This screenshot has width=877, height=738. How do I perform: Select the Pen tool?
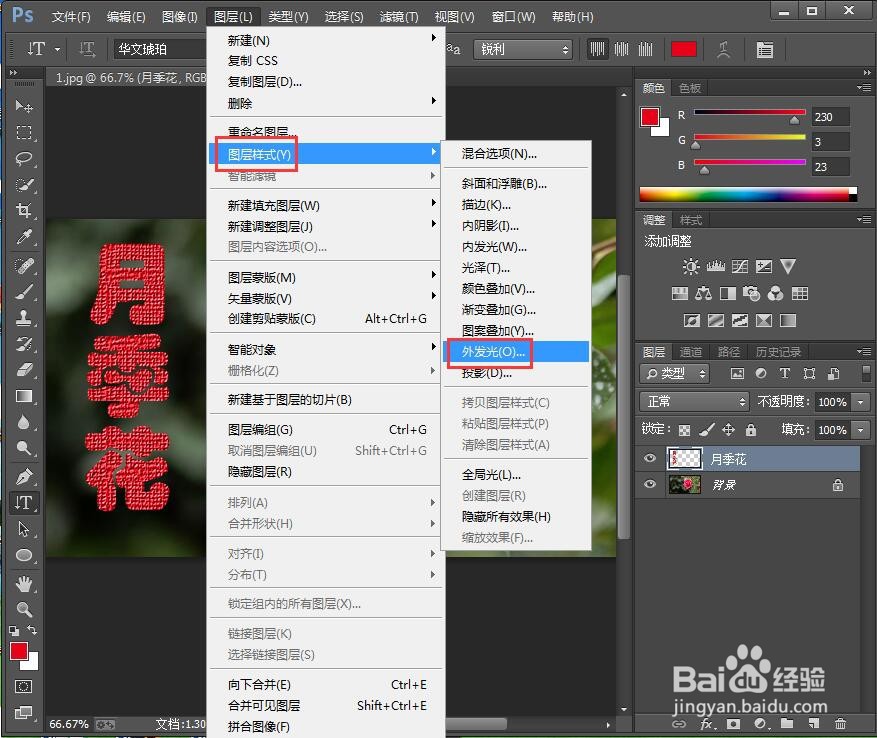tap(23, 477)
